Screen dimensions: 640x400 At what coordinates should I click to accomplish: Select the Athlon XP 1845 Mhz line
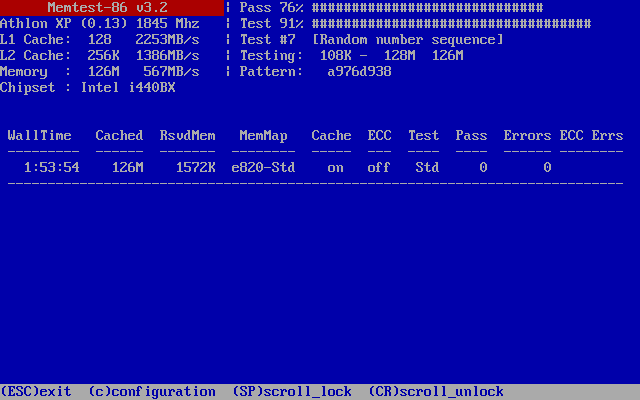click(100, 24)
